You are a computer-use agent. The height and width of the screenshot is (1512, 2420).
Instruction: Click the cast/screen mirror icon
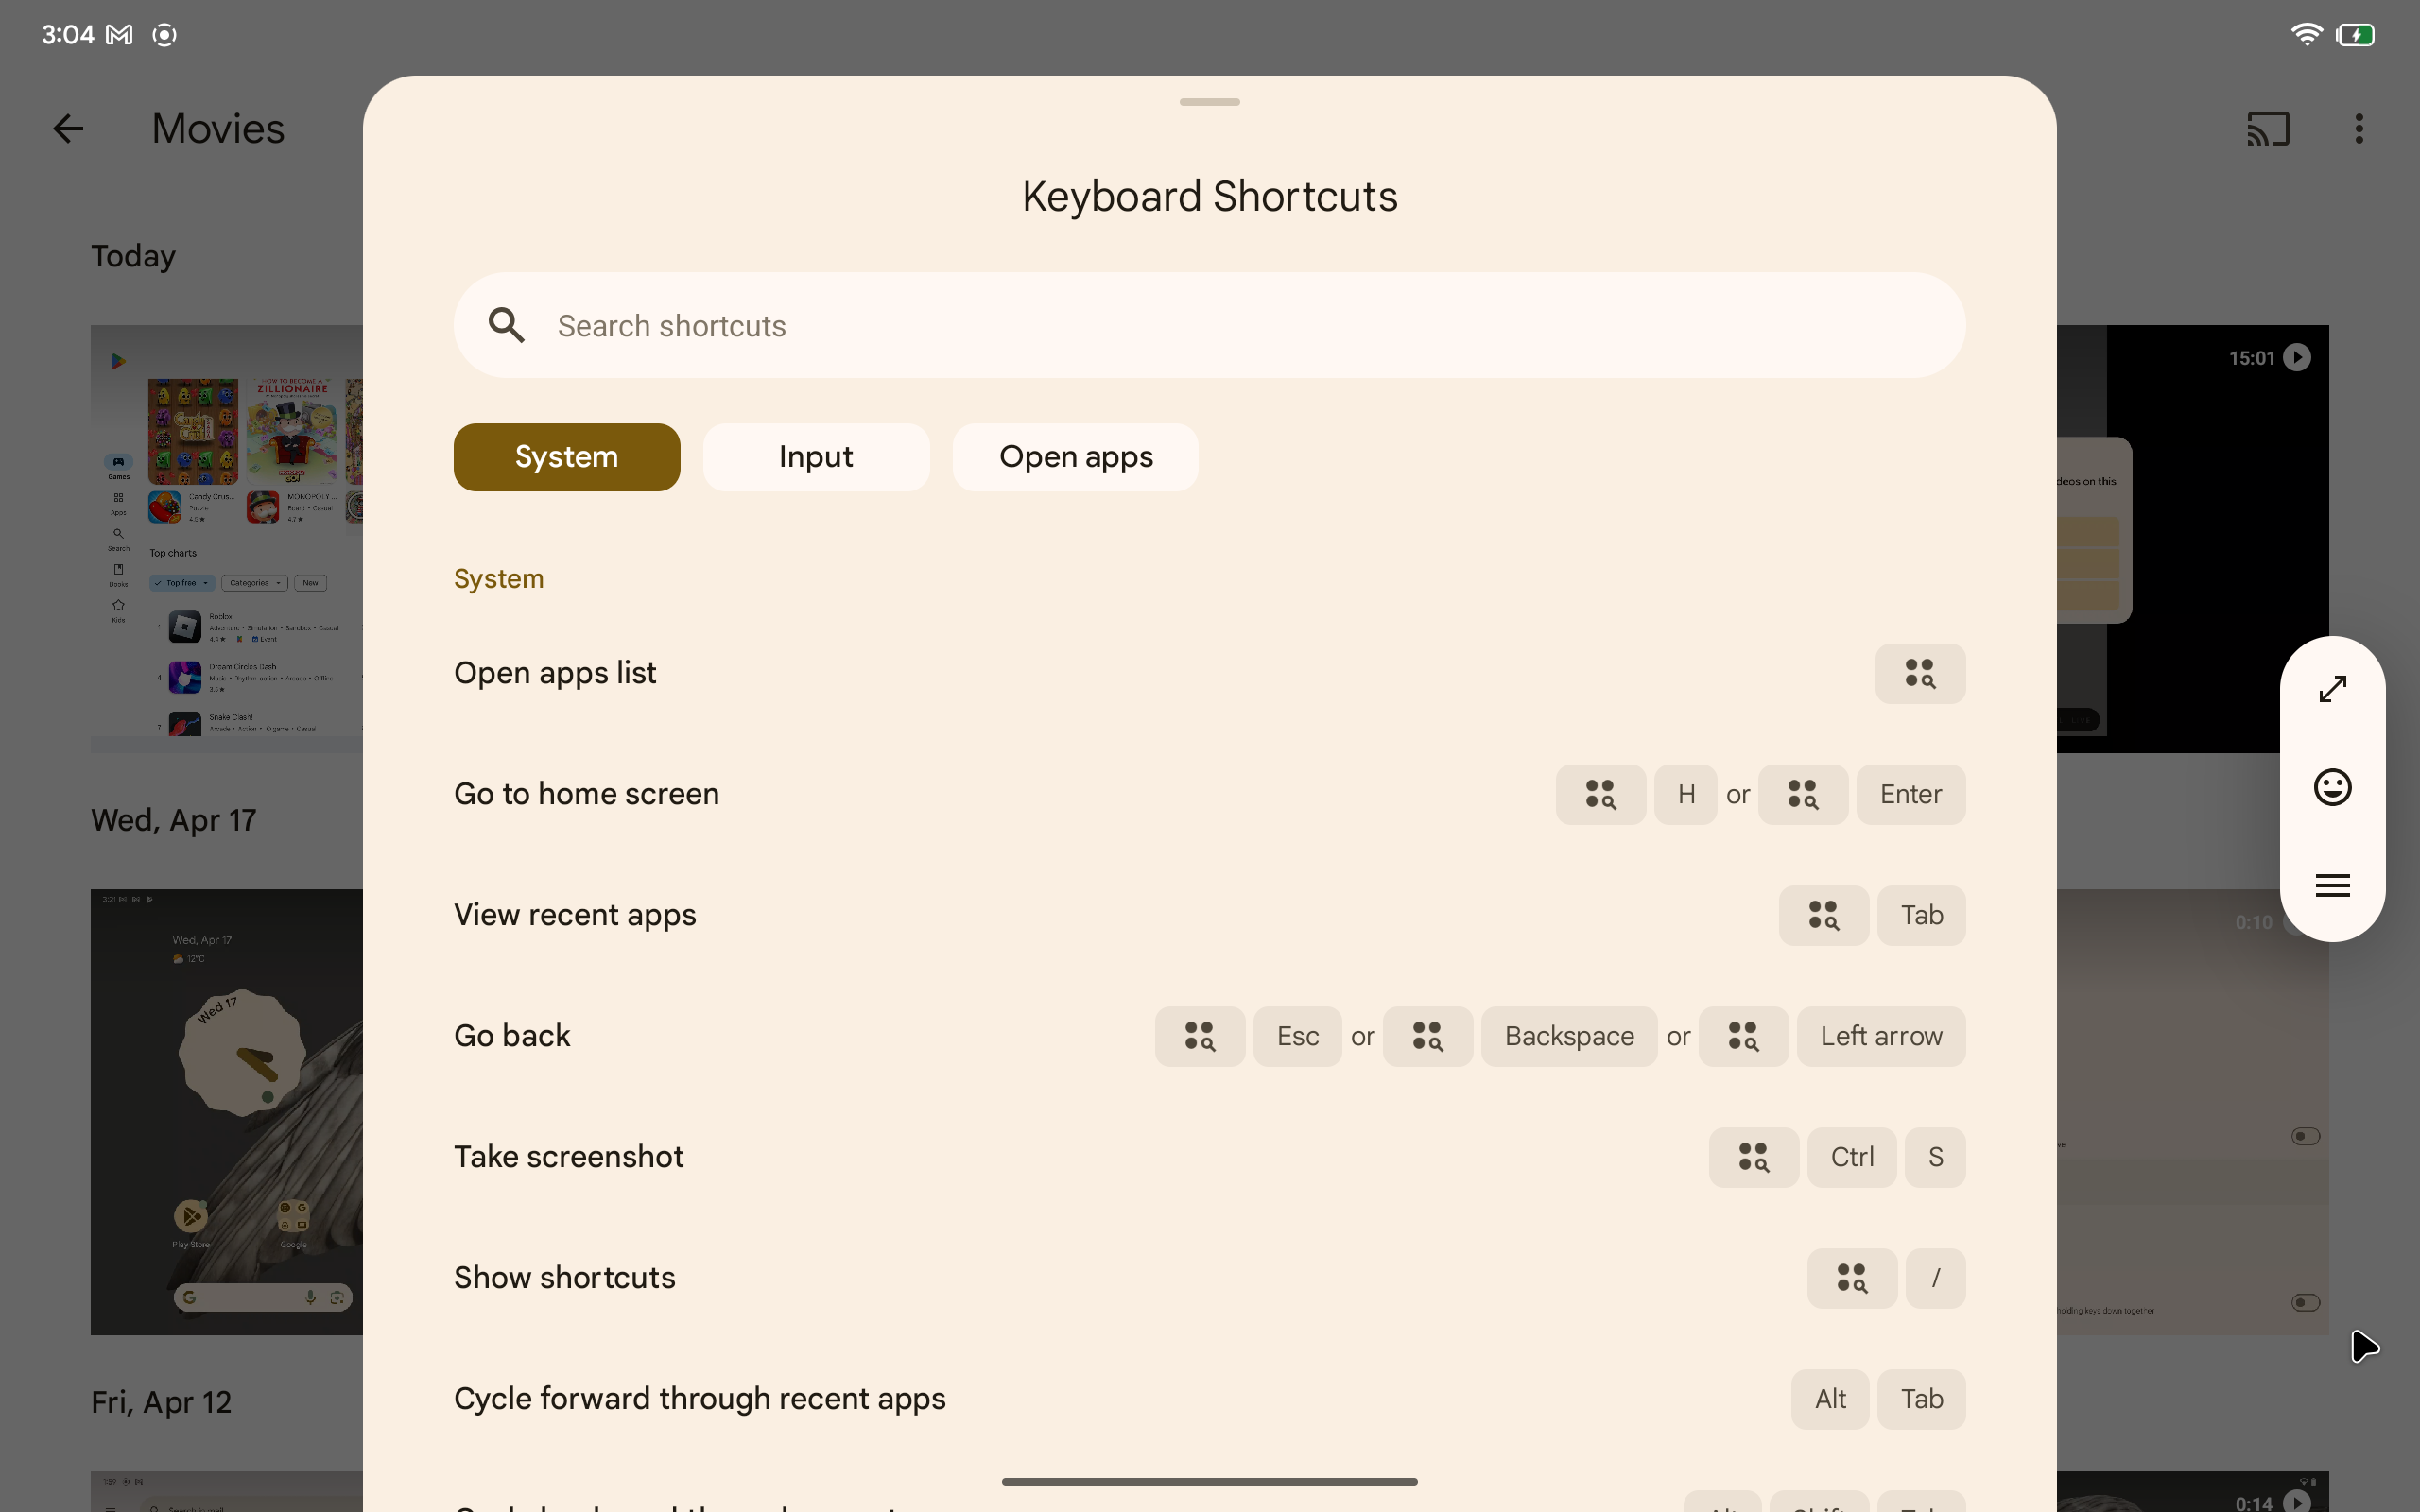point(2269,129)
